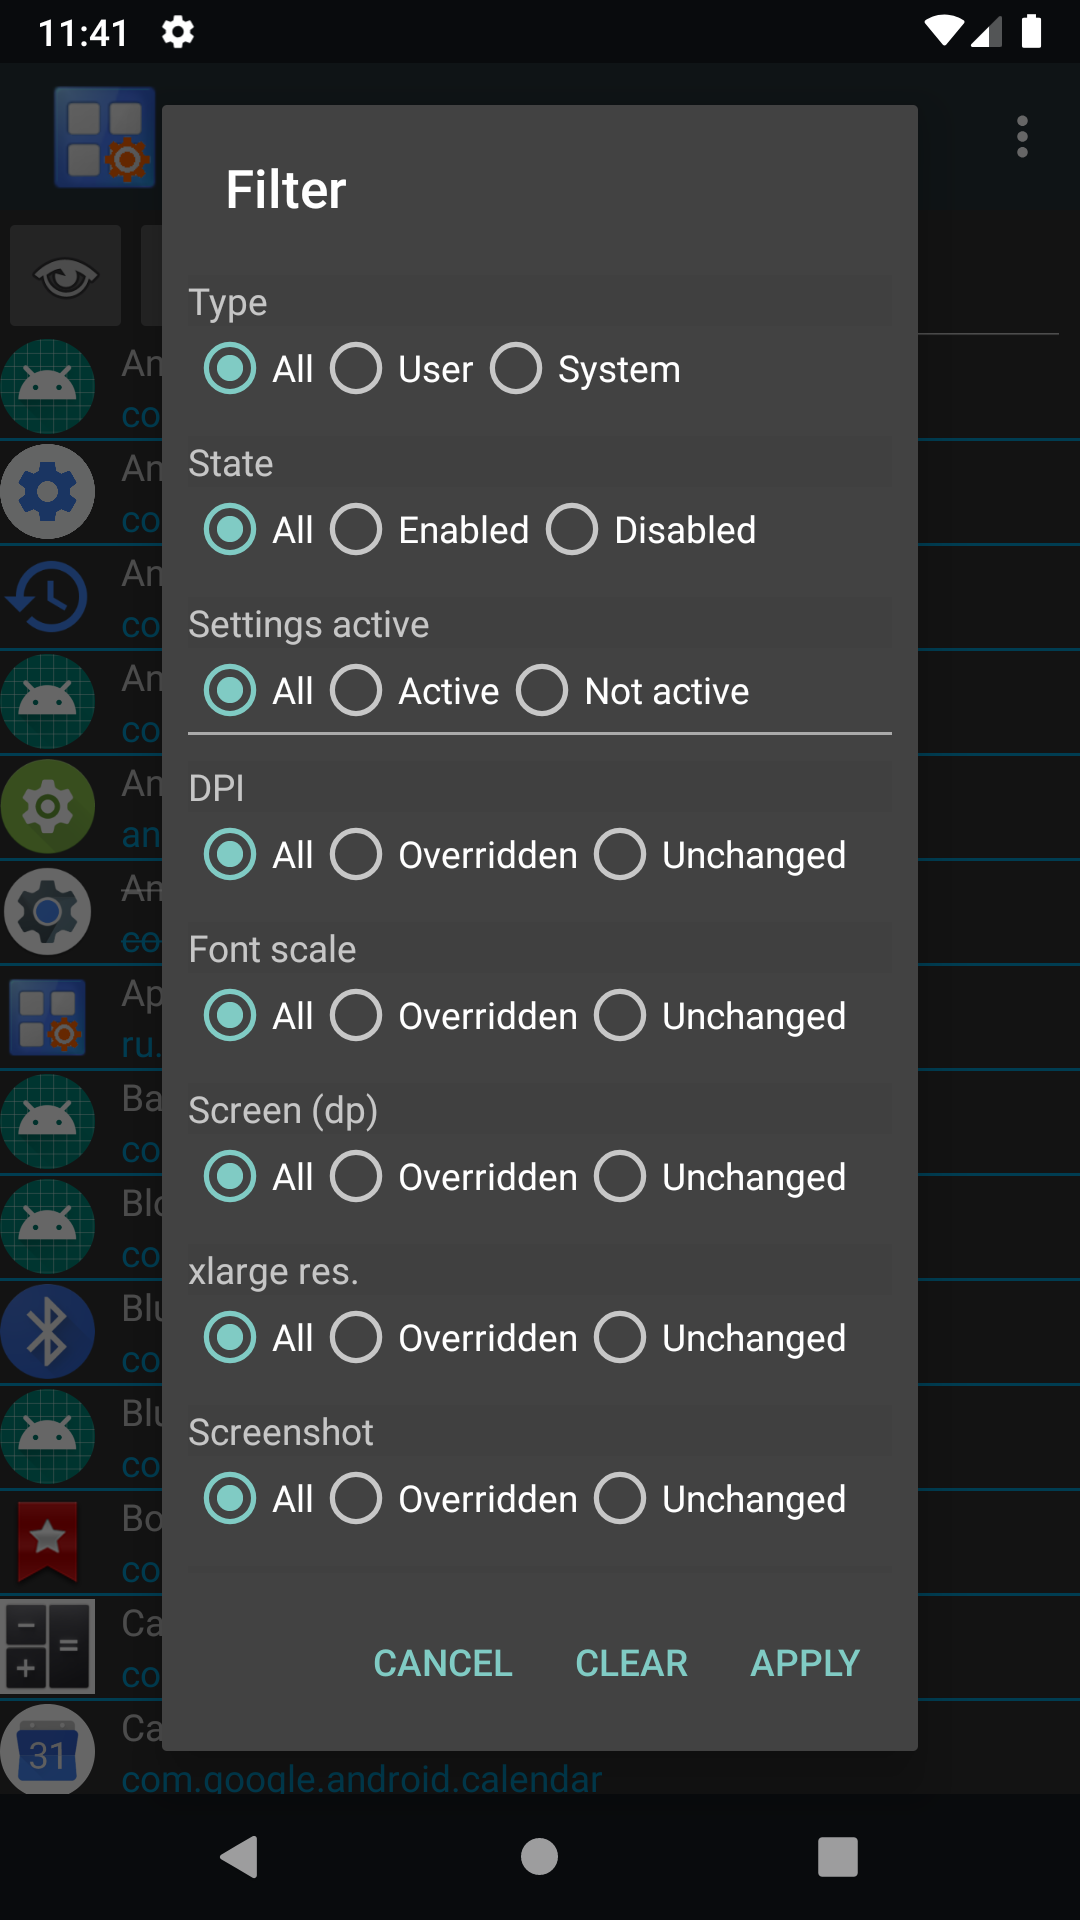This screenshot has width=1080, height=1920.
Task: Click the eye filter icon
Action: pyautogui.click(x=64, y=275)
